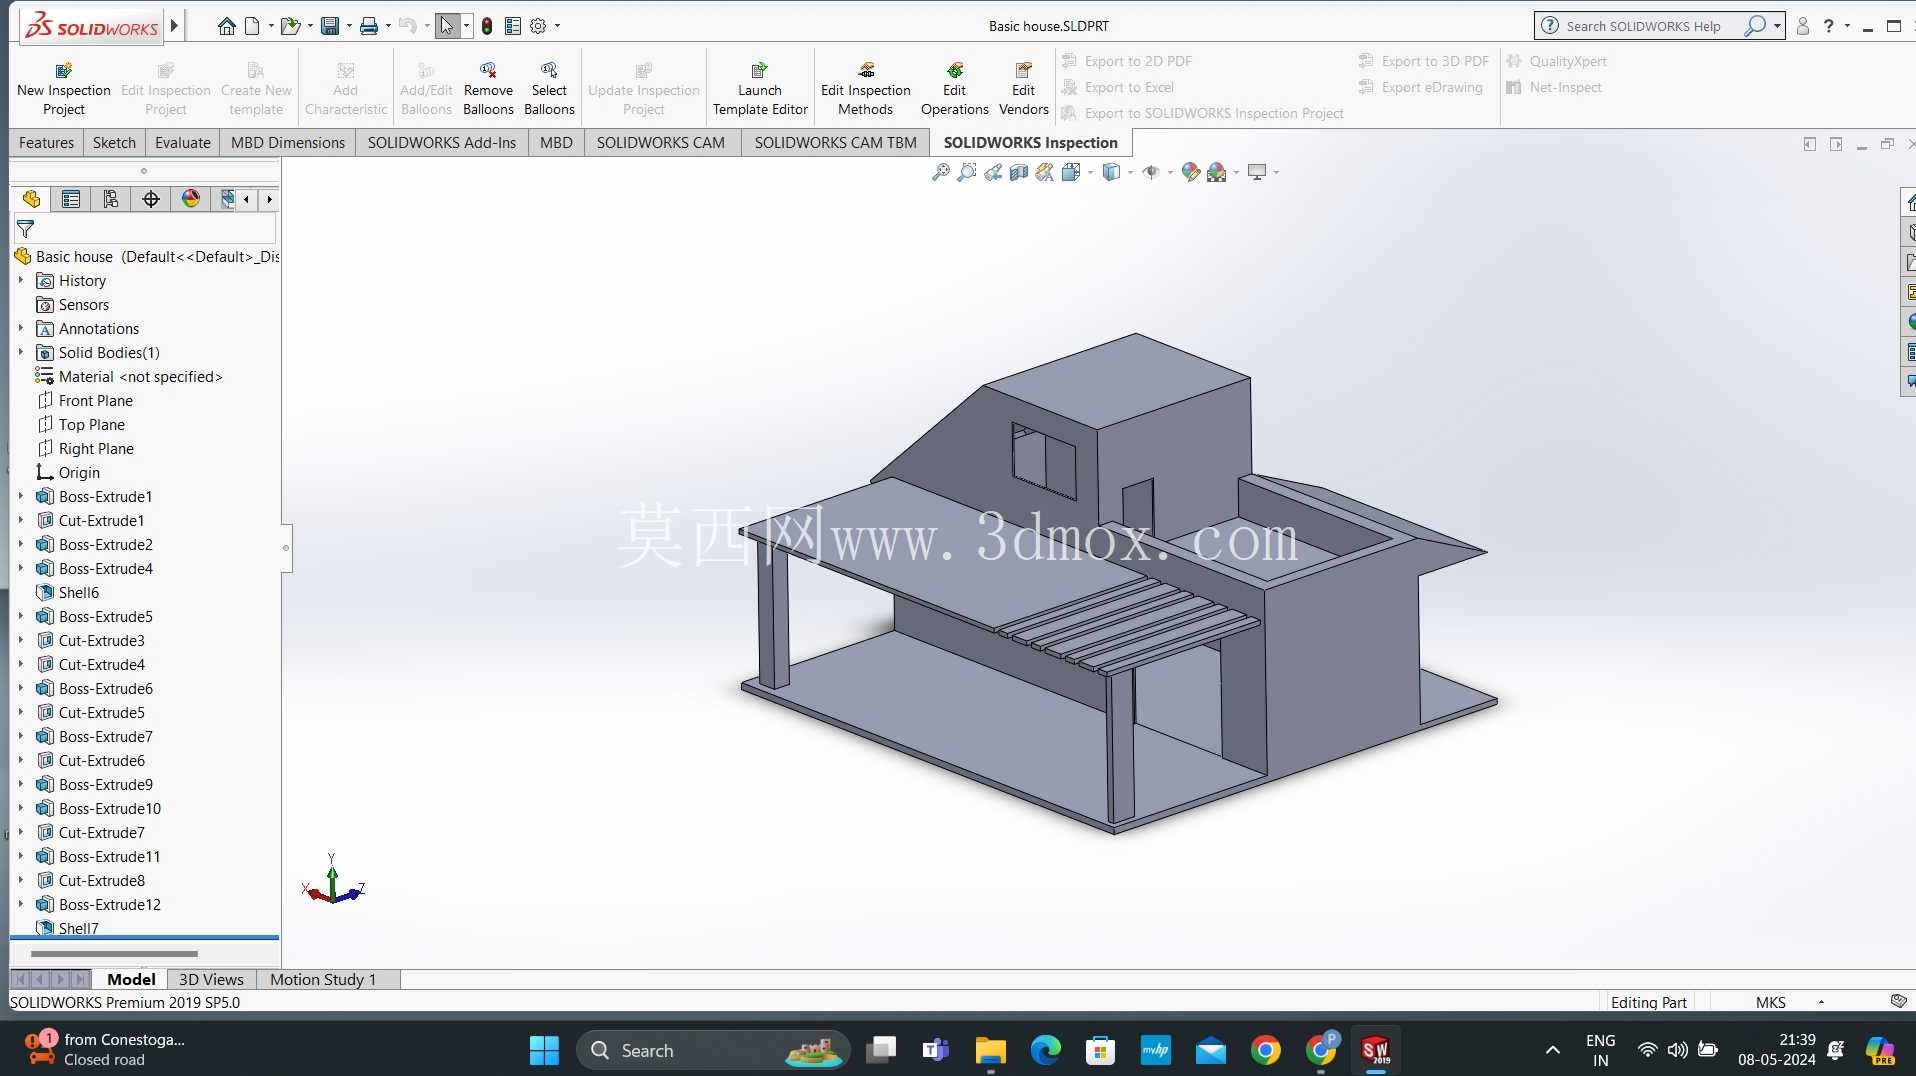This screenshot has height=1076, width=1916.
Task: Switch to 3D Views bottom tab
Action: coord(211,979)
